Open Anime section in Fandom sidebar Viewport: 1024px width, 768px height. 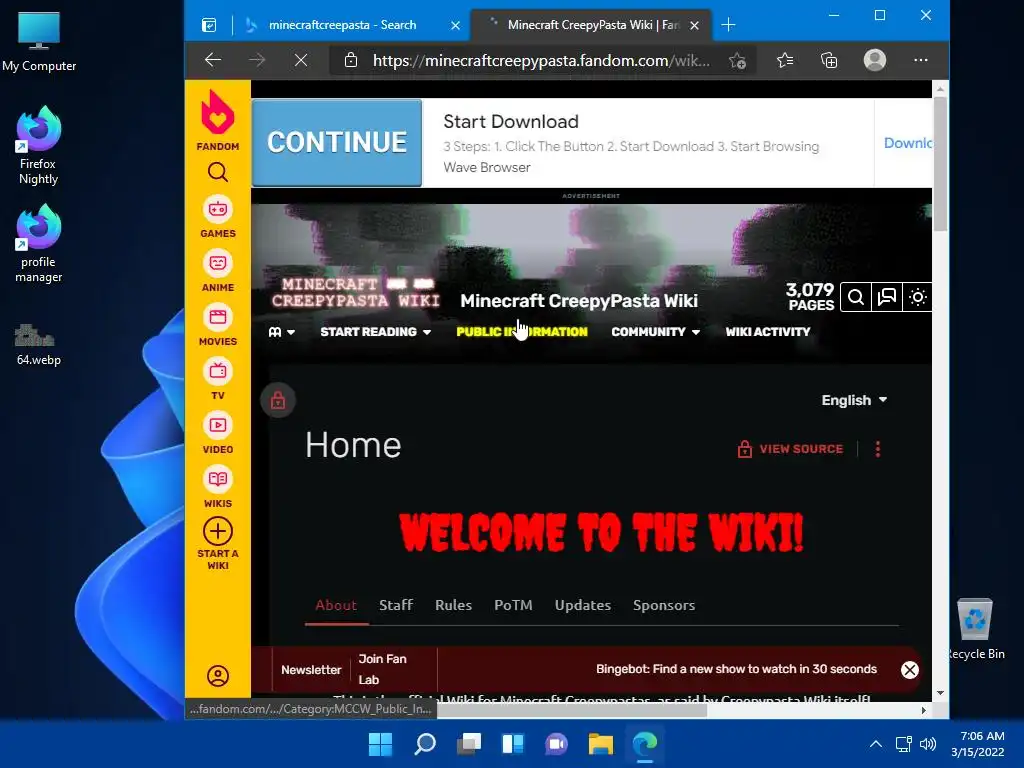(217, 272)
